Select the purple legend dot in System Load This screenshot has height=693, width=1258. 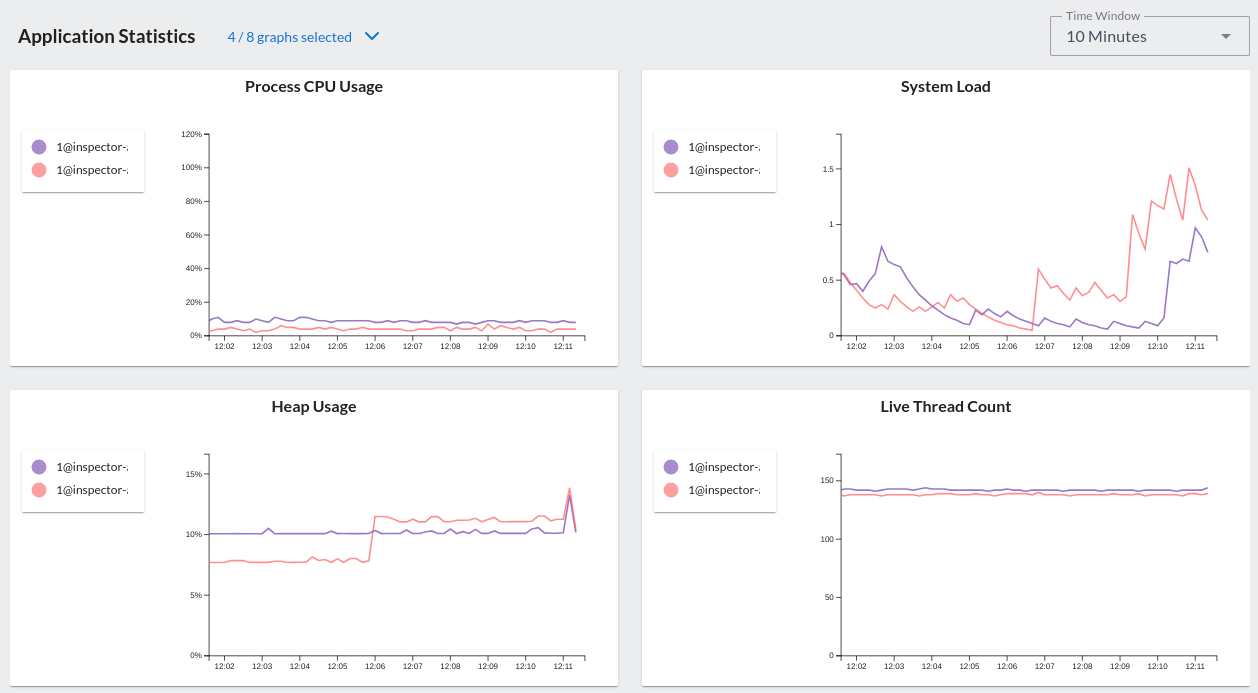pyautogui.click(x=672, y=146)
